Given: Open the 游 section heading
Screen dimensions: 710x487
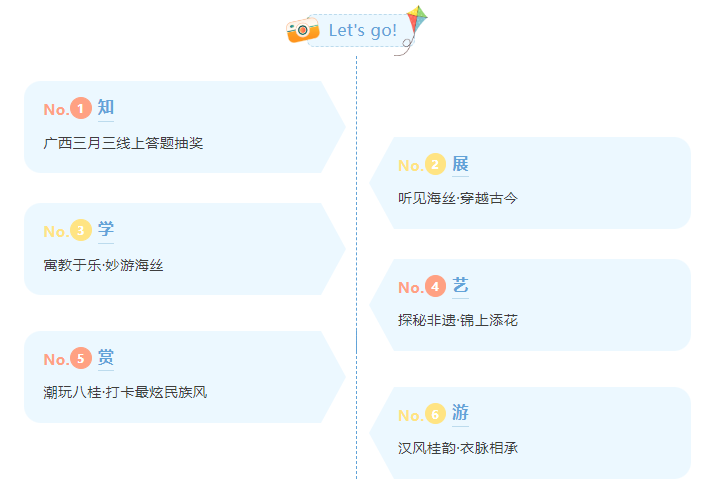Looking at the screenshot, I should tap(460, 413).
